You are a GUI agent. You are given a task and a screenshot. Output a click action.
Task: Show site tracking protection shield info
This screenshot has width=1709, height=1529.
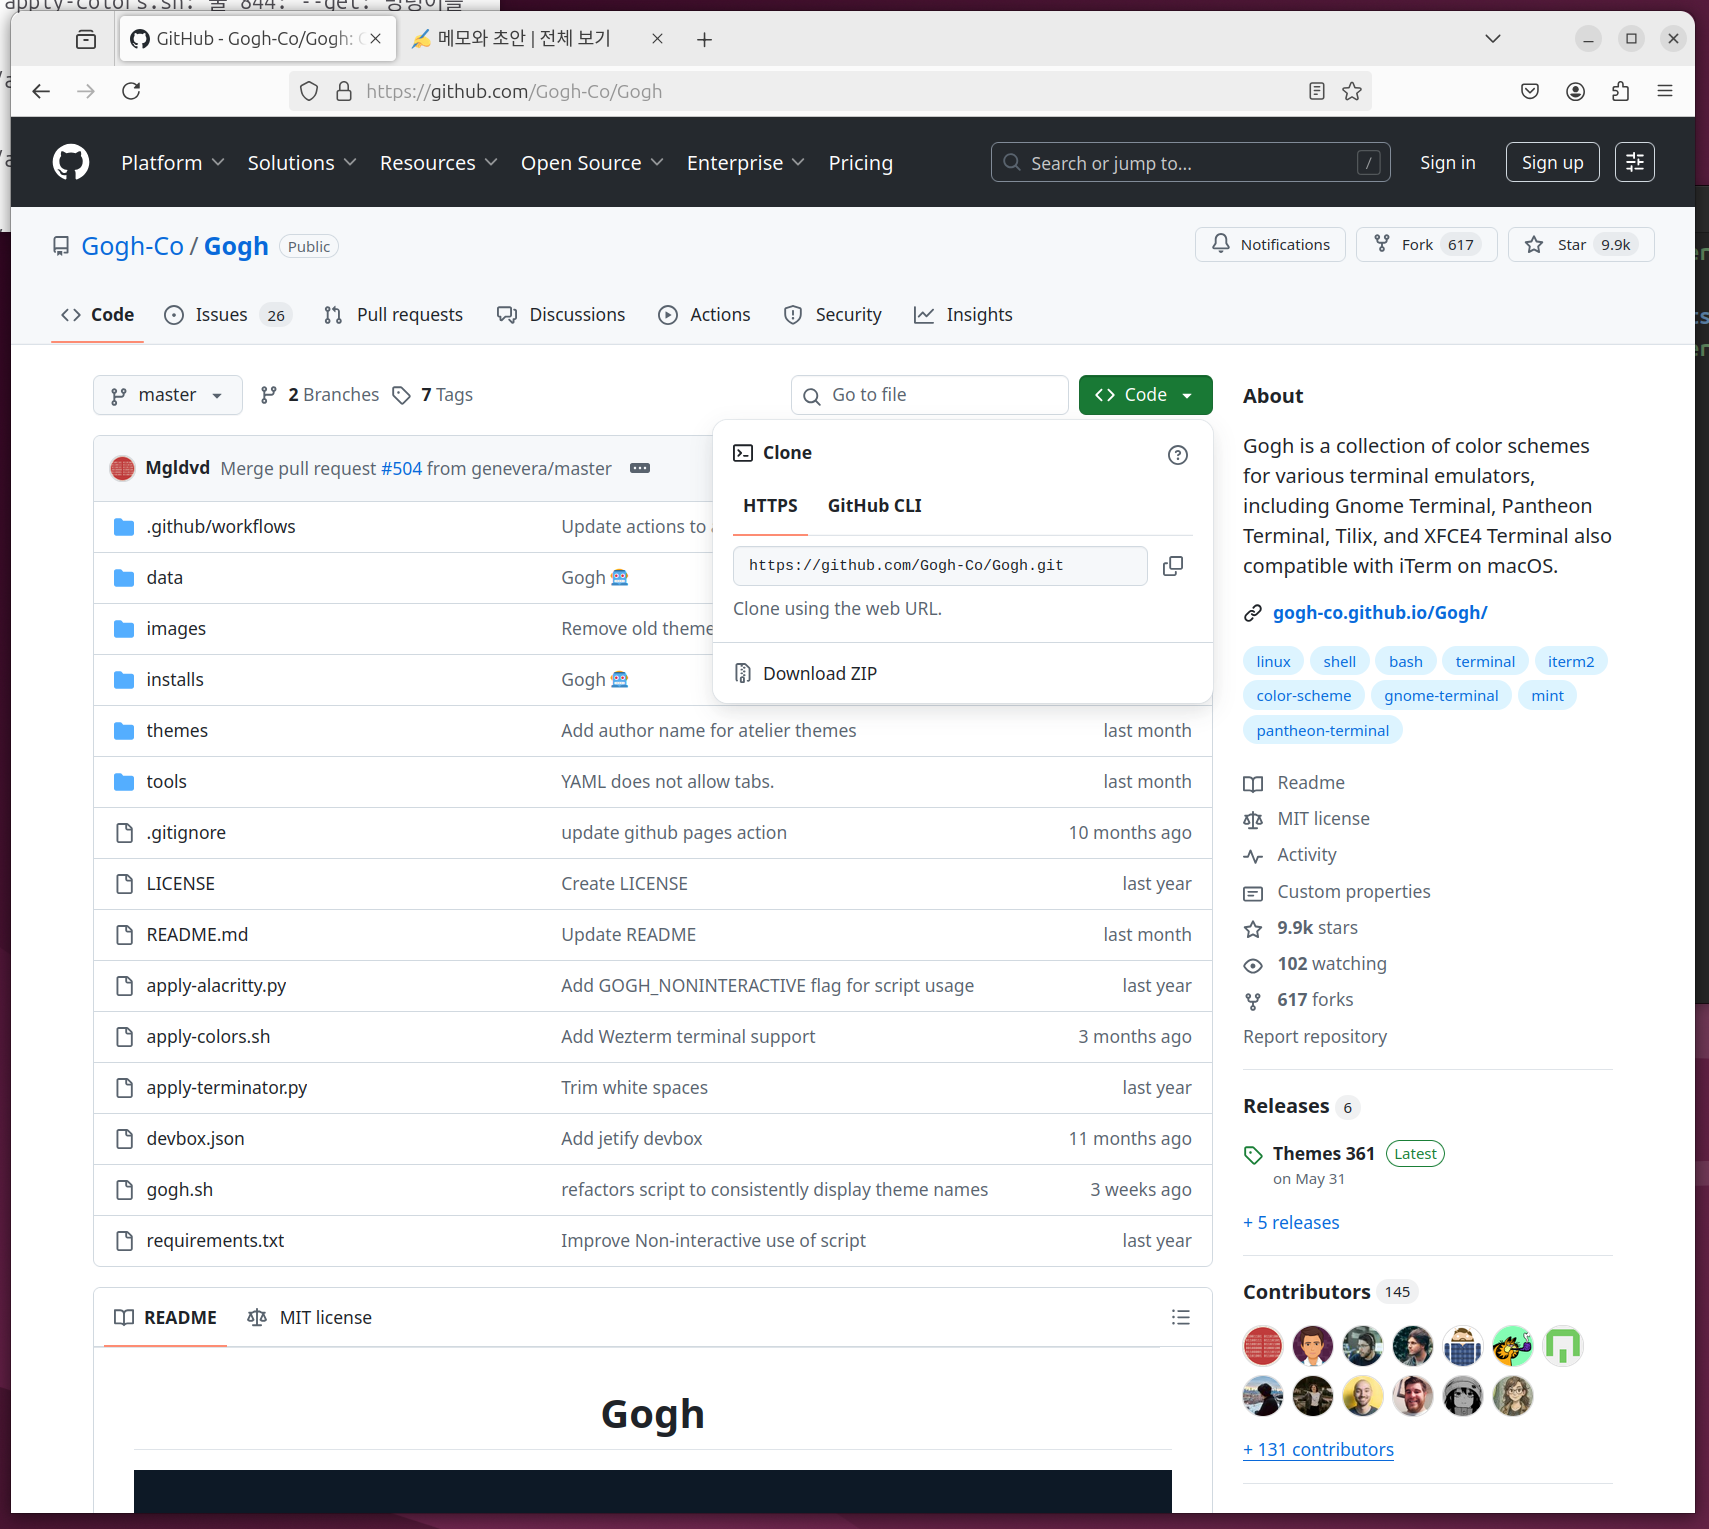click(309, 91)
